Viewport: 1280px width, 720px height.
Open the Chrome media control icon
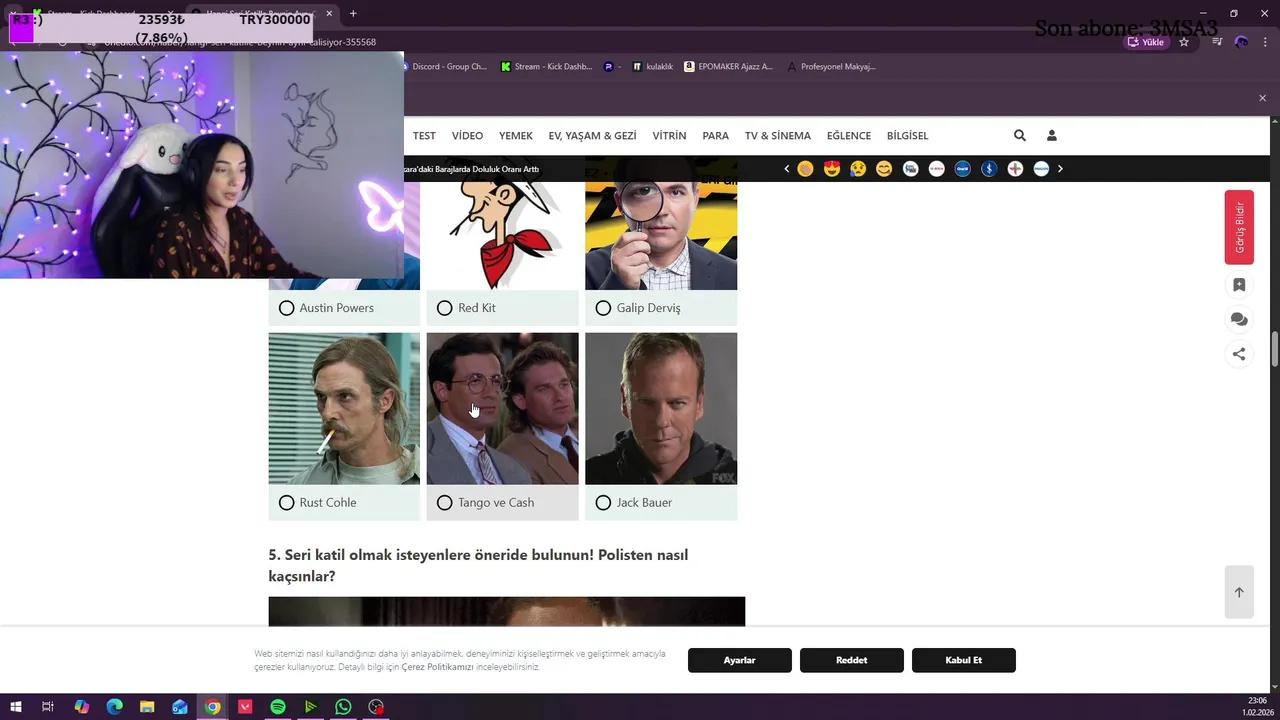(x=1217, y=42)
